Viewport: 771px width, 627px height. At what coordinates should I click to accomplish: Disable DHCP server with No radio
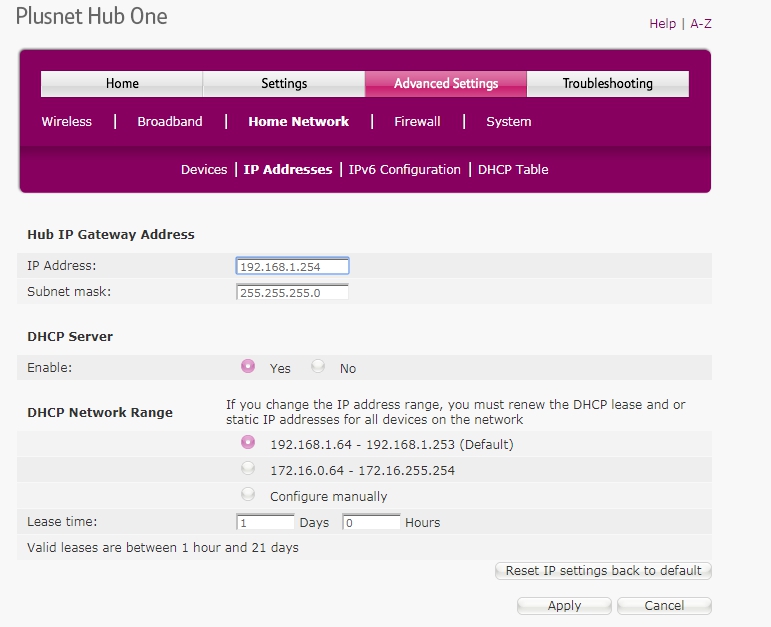318,367
